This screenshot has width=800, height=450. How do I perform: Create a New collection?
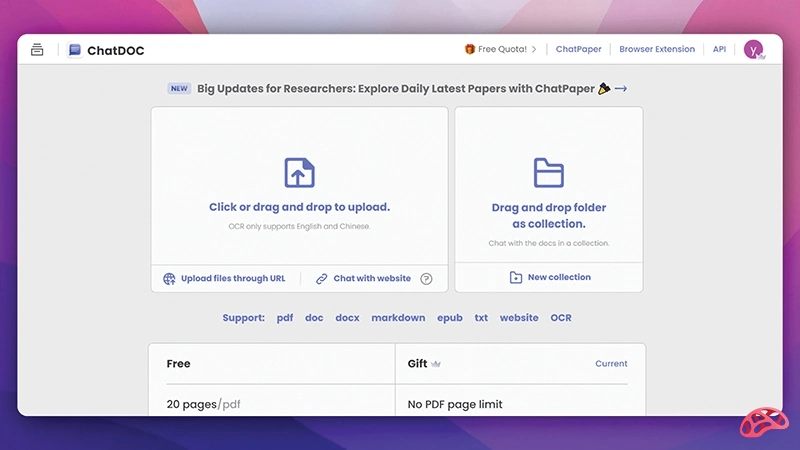point(559,277)
